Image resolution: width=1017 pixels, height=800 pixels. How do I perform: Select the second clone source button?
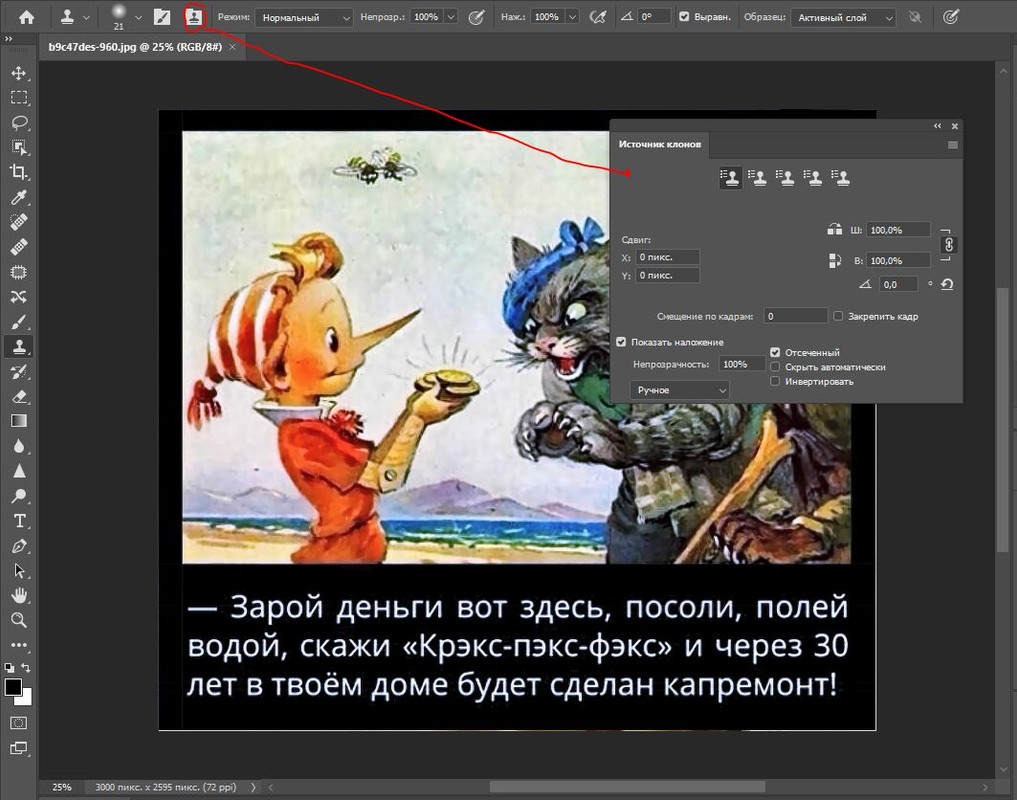tap(758, 177)
